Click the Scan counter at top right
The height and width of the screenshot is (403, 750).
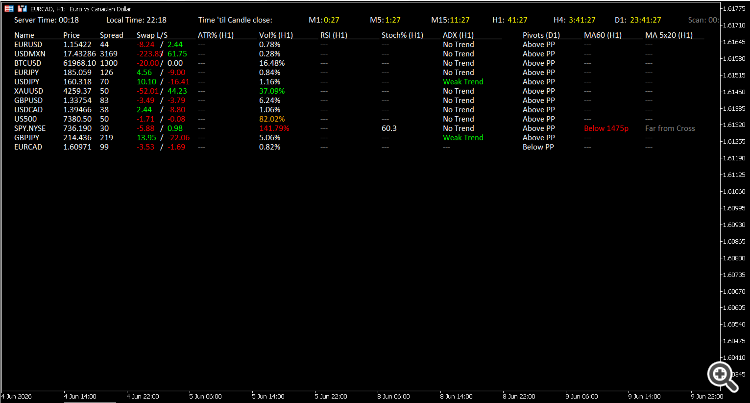point(703,20)
